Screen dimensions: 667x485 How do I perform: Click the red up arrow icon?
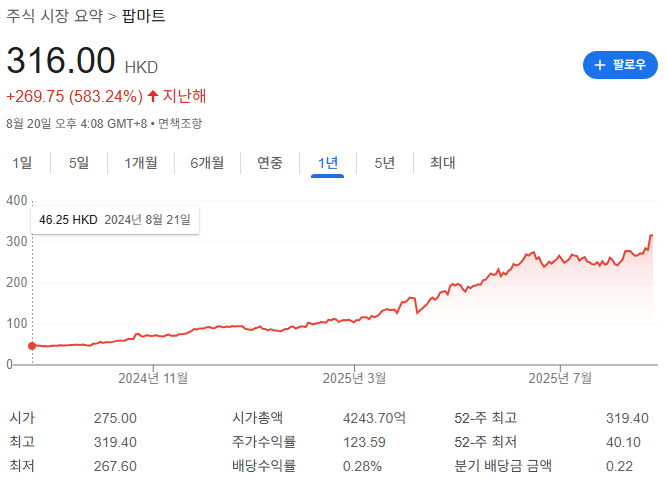click(x=153, y=96)
